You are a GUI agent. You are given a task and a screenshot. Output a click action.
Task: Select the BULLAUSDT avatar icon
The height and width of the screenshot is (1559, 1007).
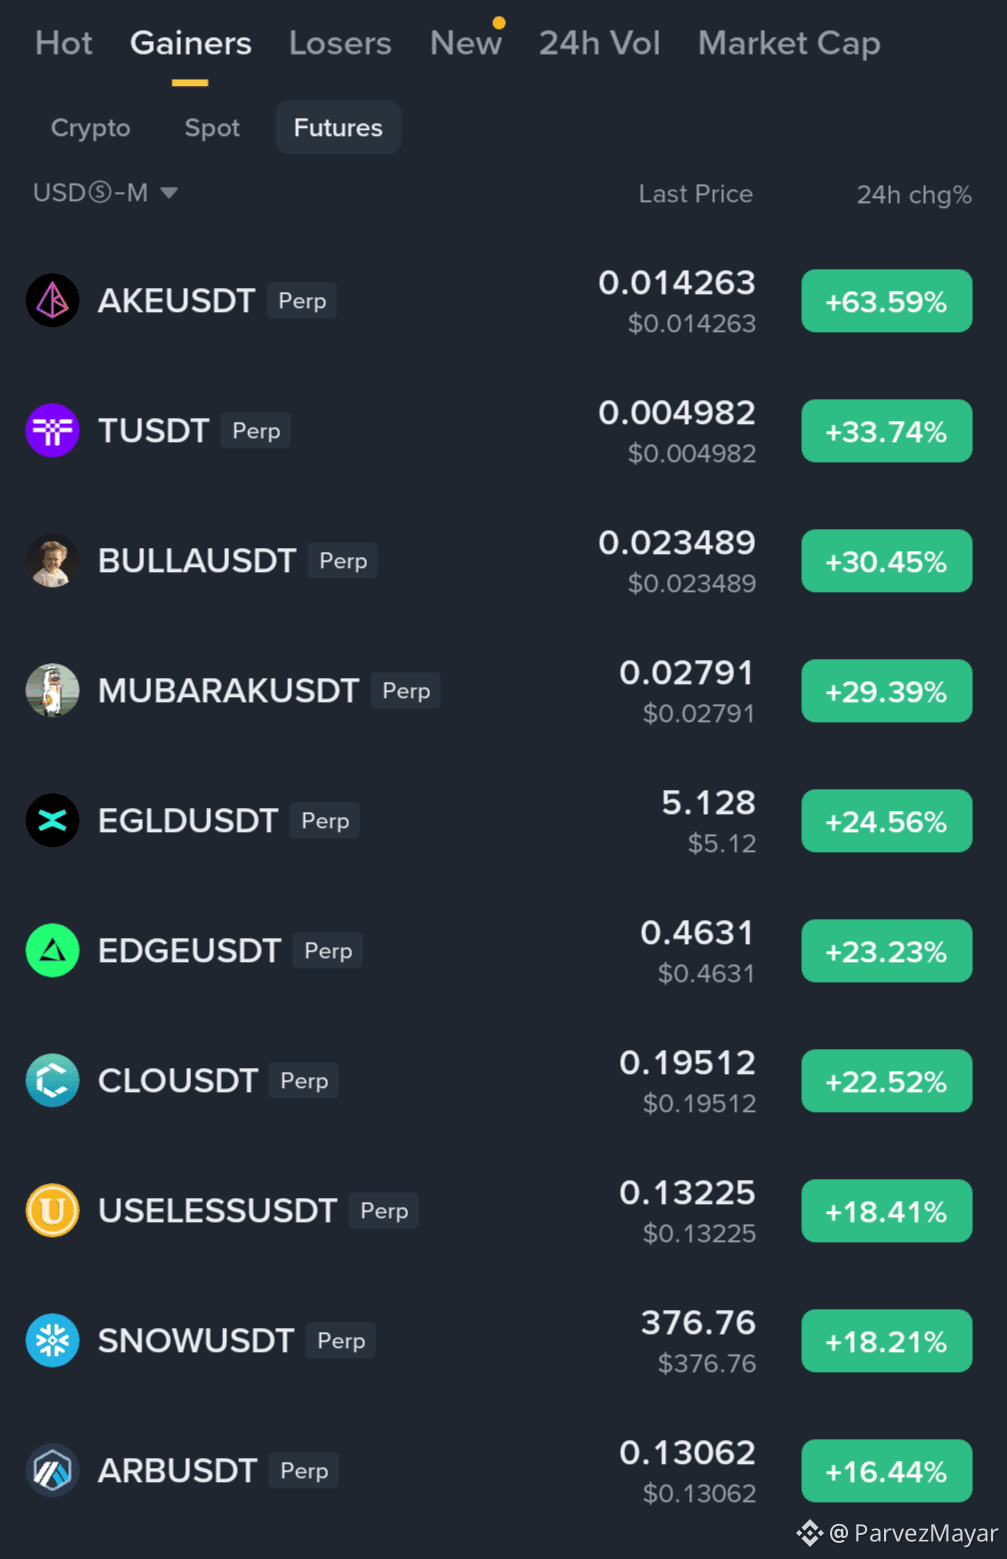(x=52, y=560)
